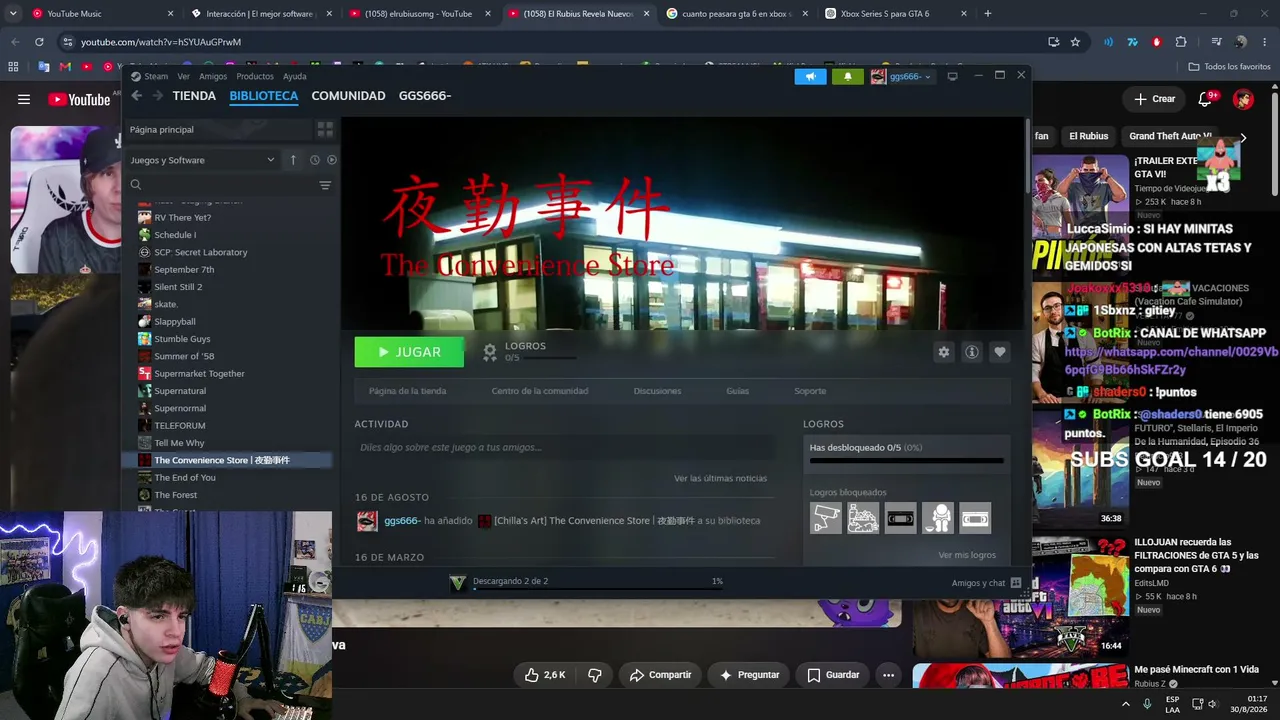This screenshot has height=720, width=1280.
Task: Open the El Rubius topic chip on YouTube
Action: pyautogui.click(x=1088, y=136)
